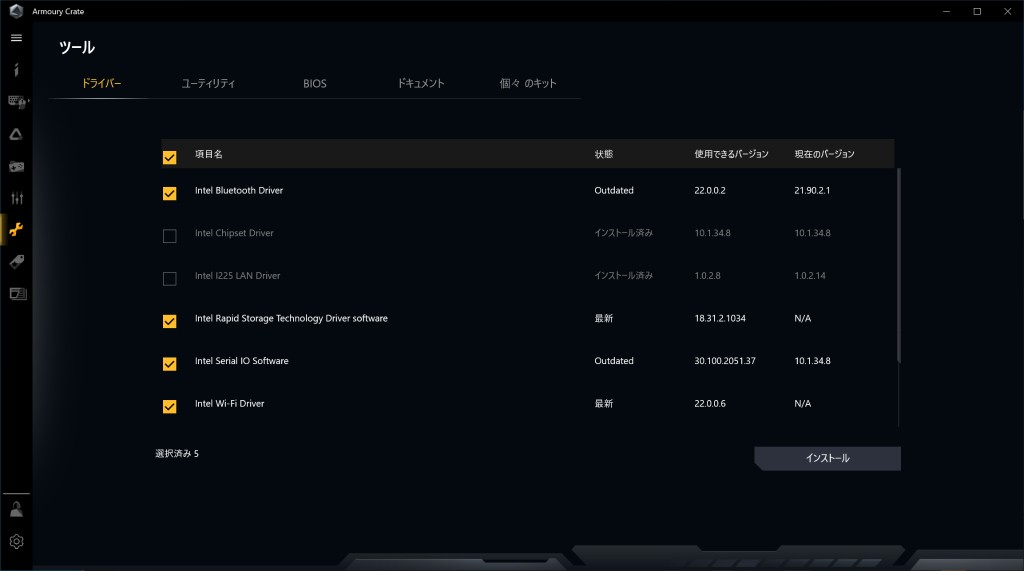Maximize the Armoury Crate window
This screenshot has width=1024, height=571.
coord(977,11)
